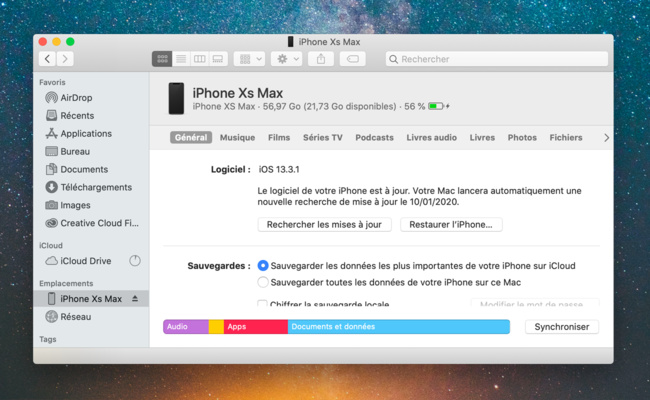Click the iPhone proxy icon in title bar
Viewport: 650px width, 400px height.
coord(291,41)
